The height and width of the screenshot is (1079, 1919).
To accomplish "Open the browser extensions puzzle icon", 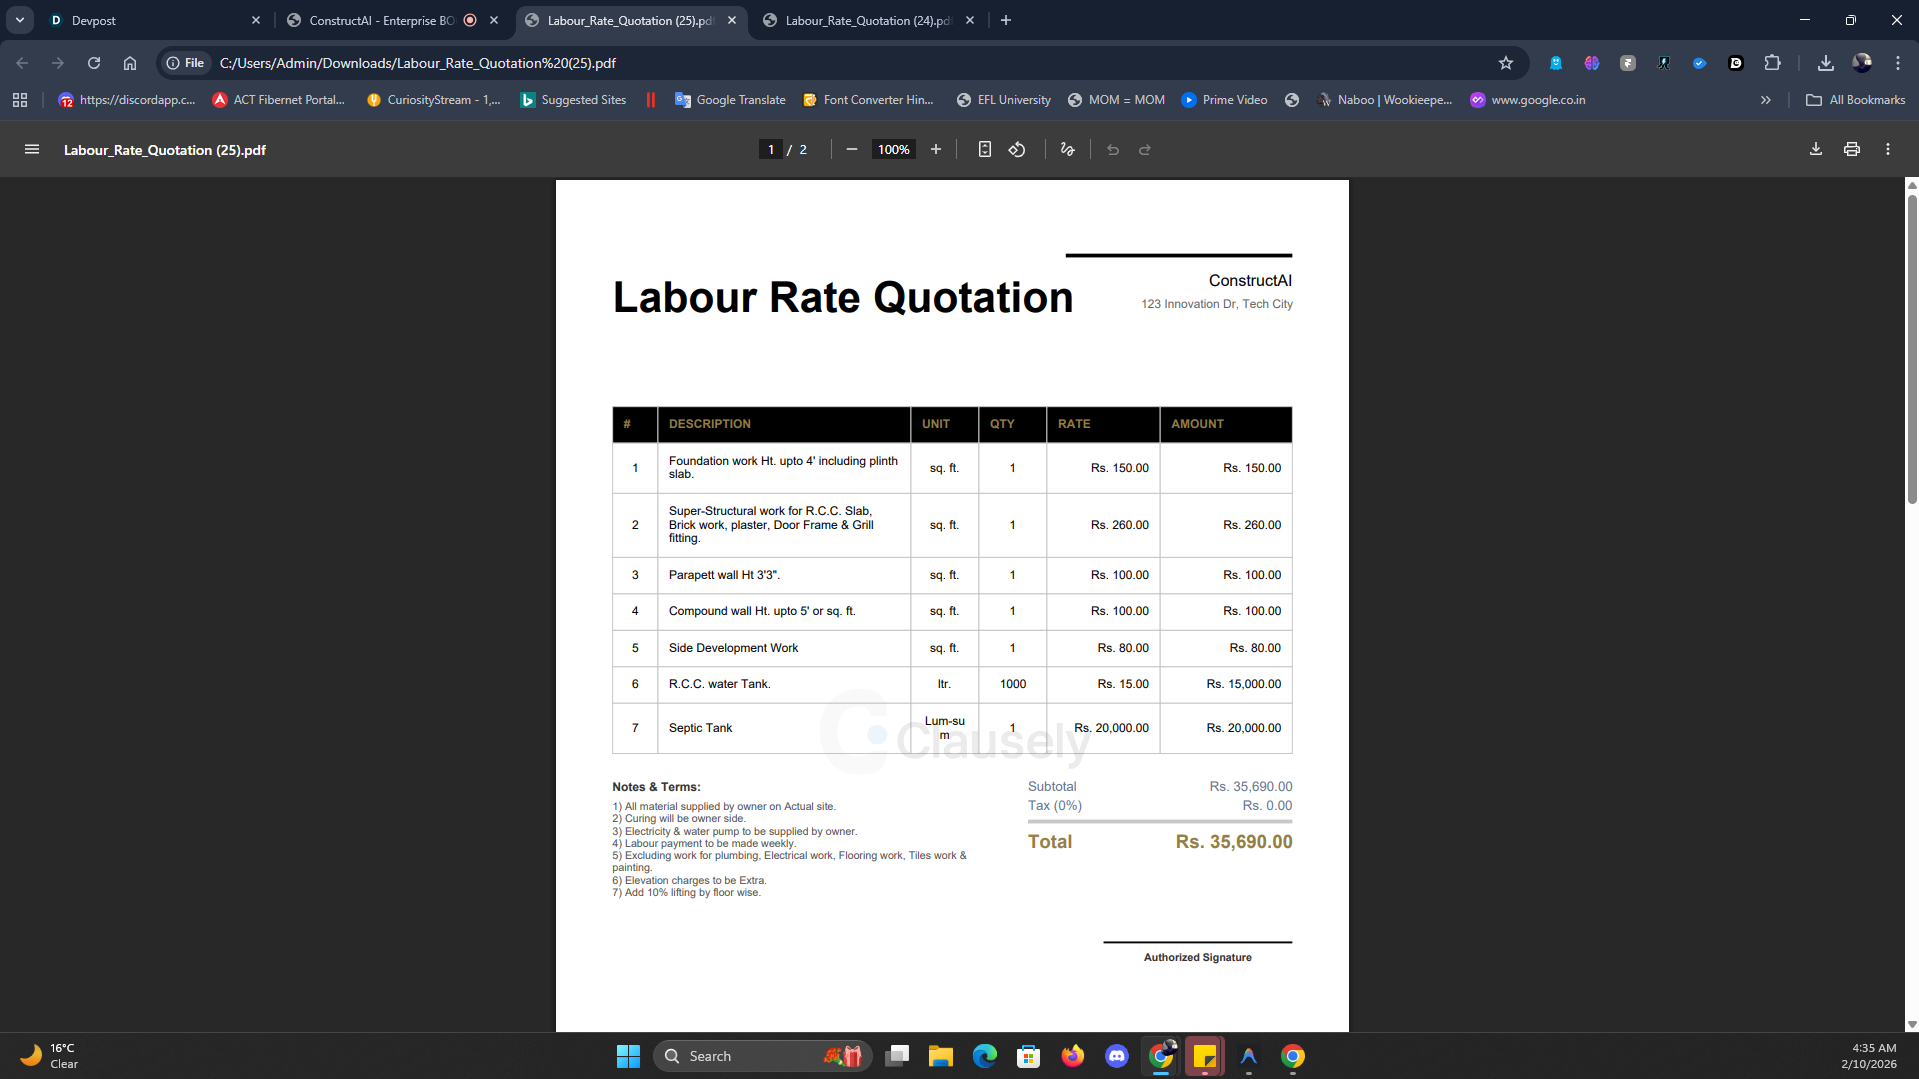I will tap(1772, 63).
